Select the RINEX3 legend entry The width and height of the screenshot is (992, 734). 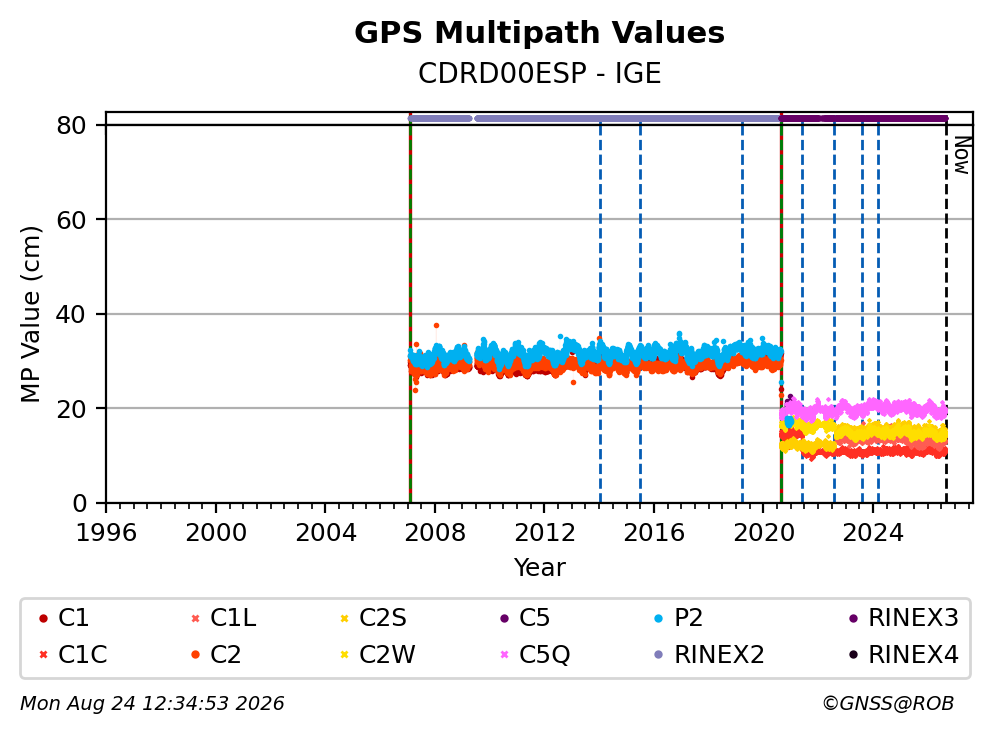[905, 618]
